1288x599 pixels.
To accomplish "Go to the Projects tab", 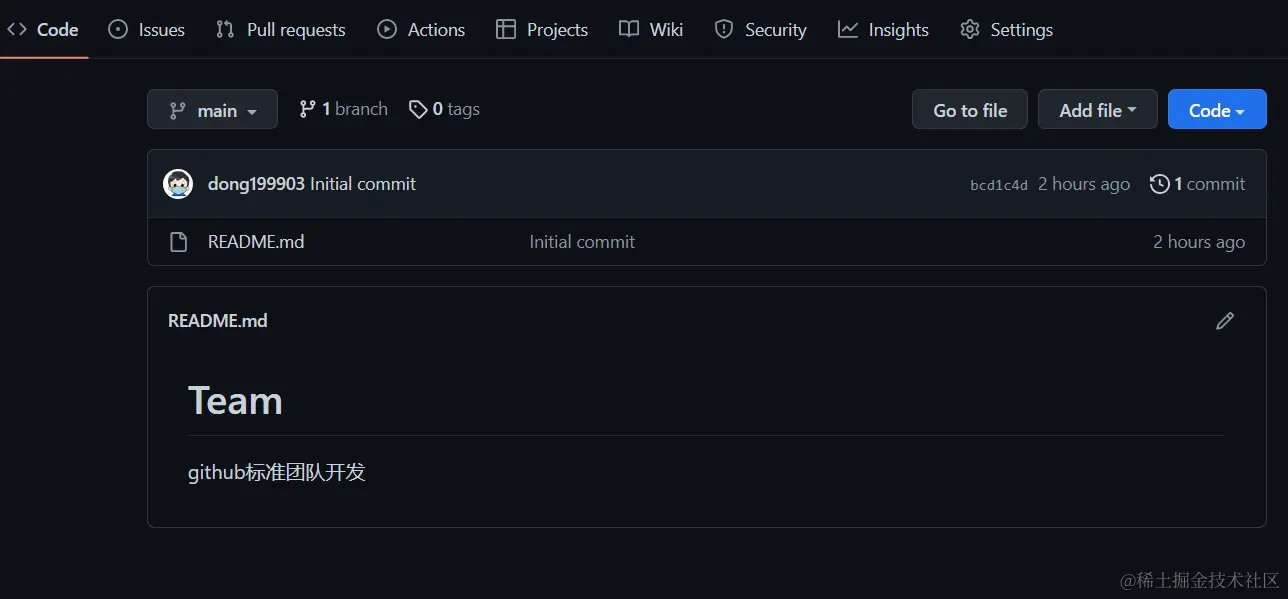I will point(542,30).
